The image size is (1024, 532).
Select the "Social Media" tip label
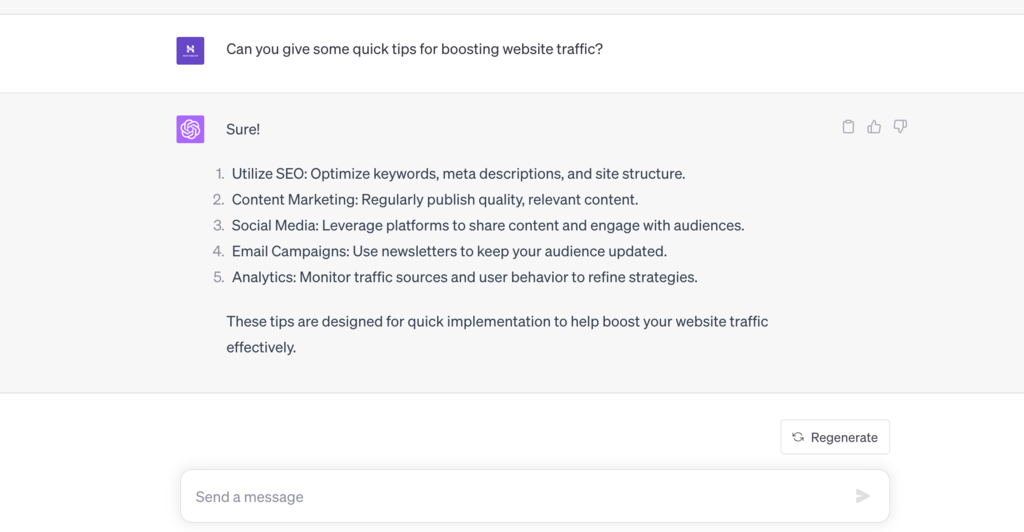coord(274,226)
